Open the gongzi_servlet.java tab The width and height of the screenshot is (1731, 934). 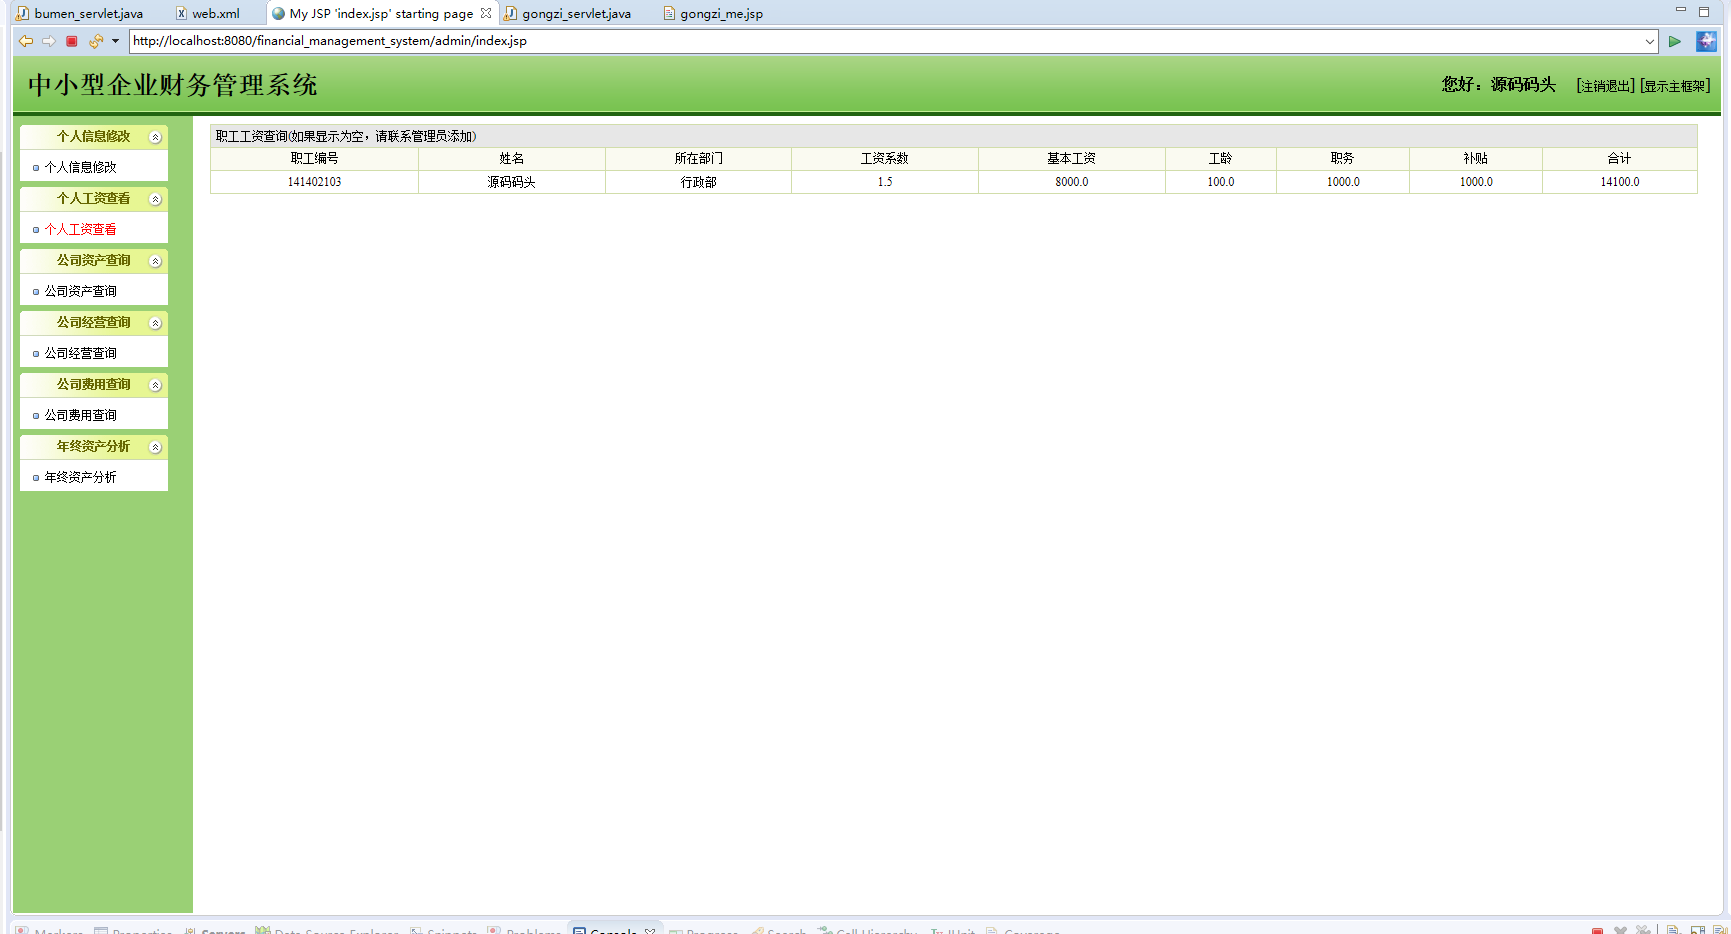coord(567,13)
